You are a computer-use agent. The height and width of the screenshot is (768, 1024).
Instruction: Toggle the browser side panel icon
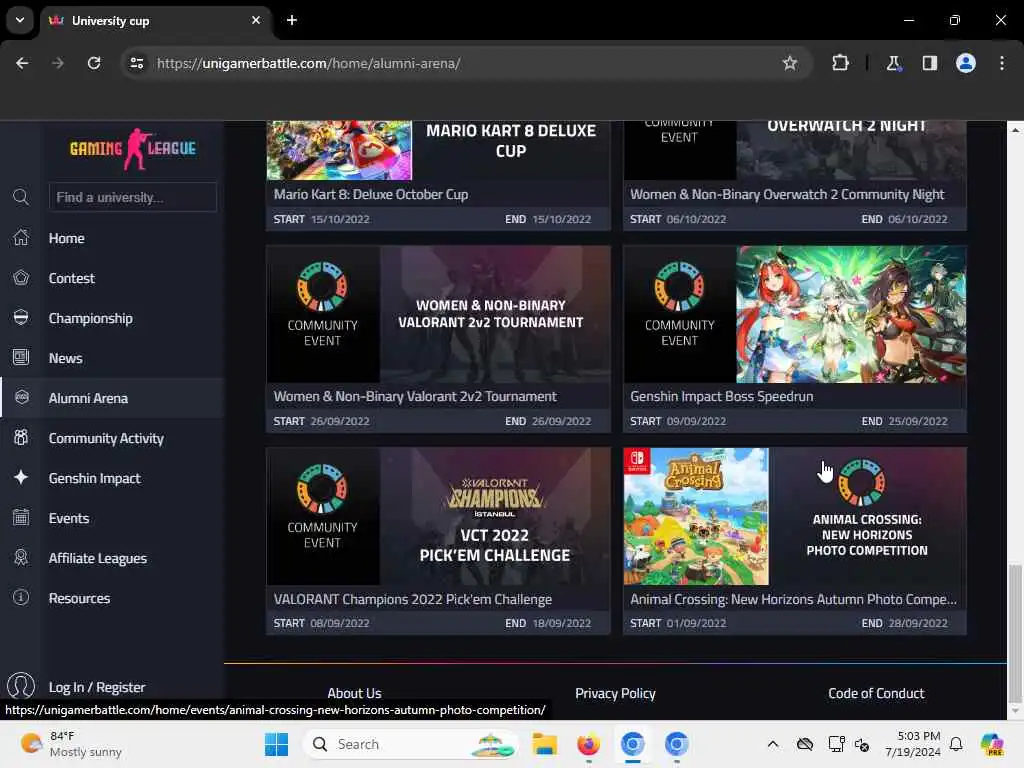929,63
